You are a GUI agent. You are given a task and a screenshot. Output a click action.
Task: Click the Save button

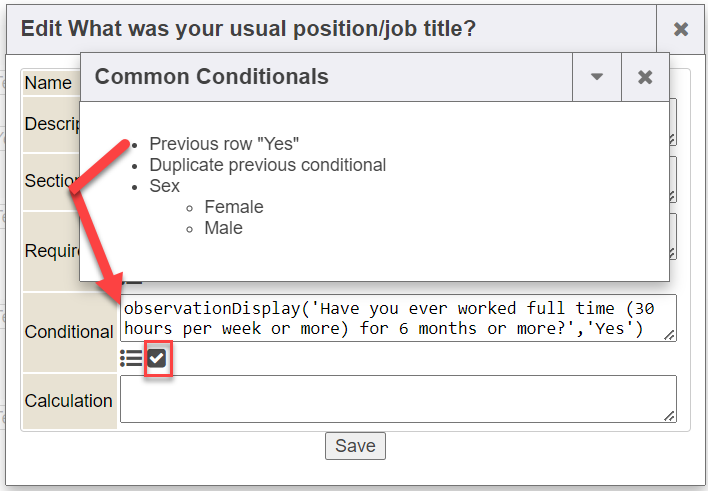coord(355,446)
